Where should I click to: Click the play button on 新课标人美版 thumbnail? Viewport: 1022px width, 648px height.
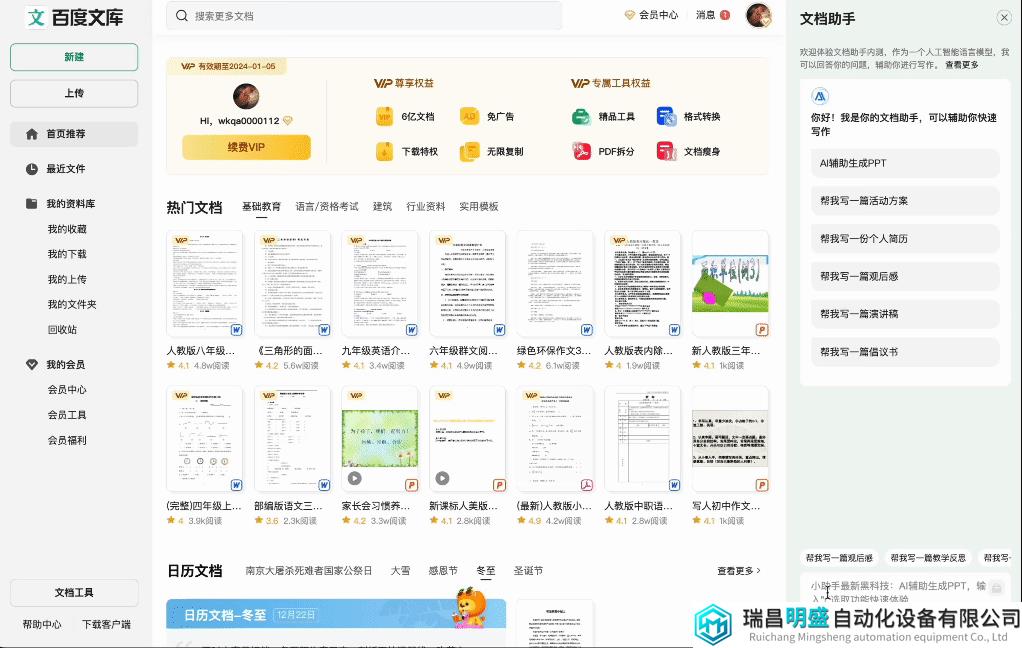pos(442,478)
